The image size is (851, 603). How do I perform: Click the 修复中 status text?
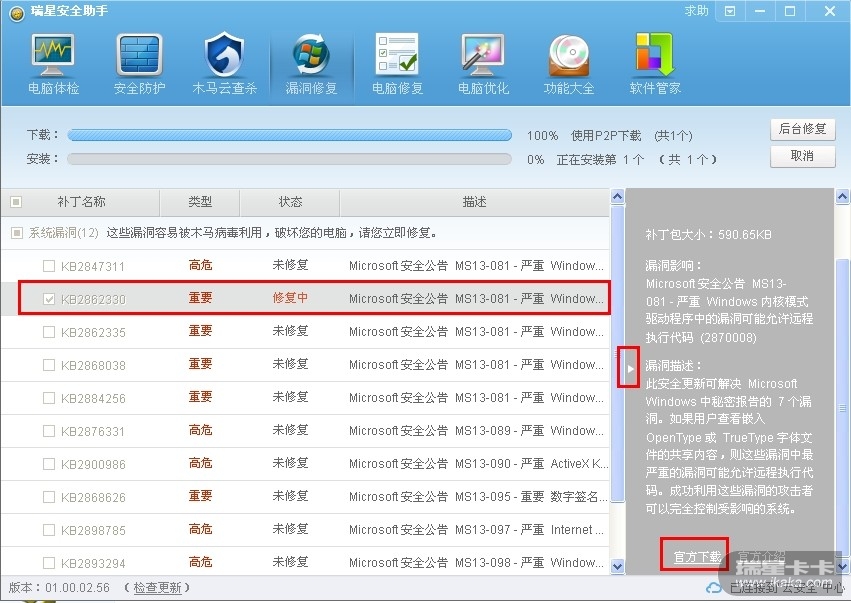coord(290,298)
